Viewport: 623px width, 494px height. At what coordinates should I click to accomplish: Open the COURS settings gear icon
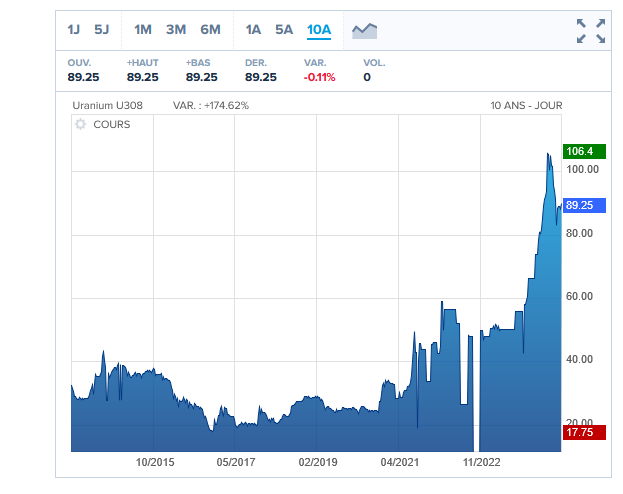click(x=80, y=124)
